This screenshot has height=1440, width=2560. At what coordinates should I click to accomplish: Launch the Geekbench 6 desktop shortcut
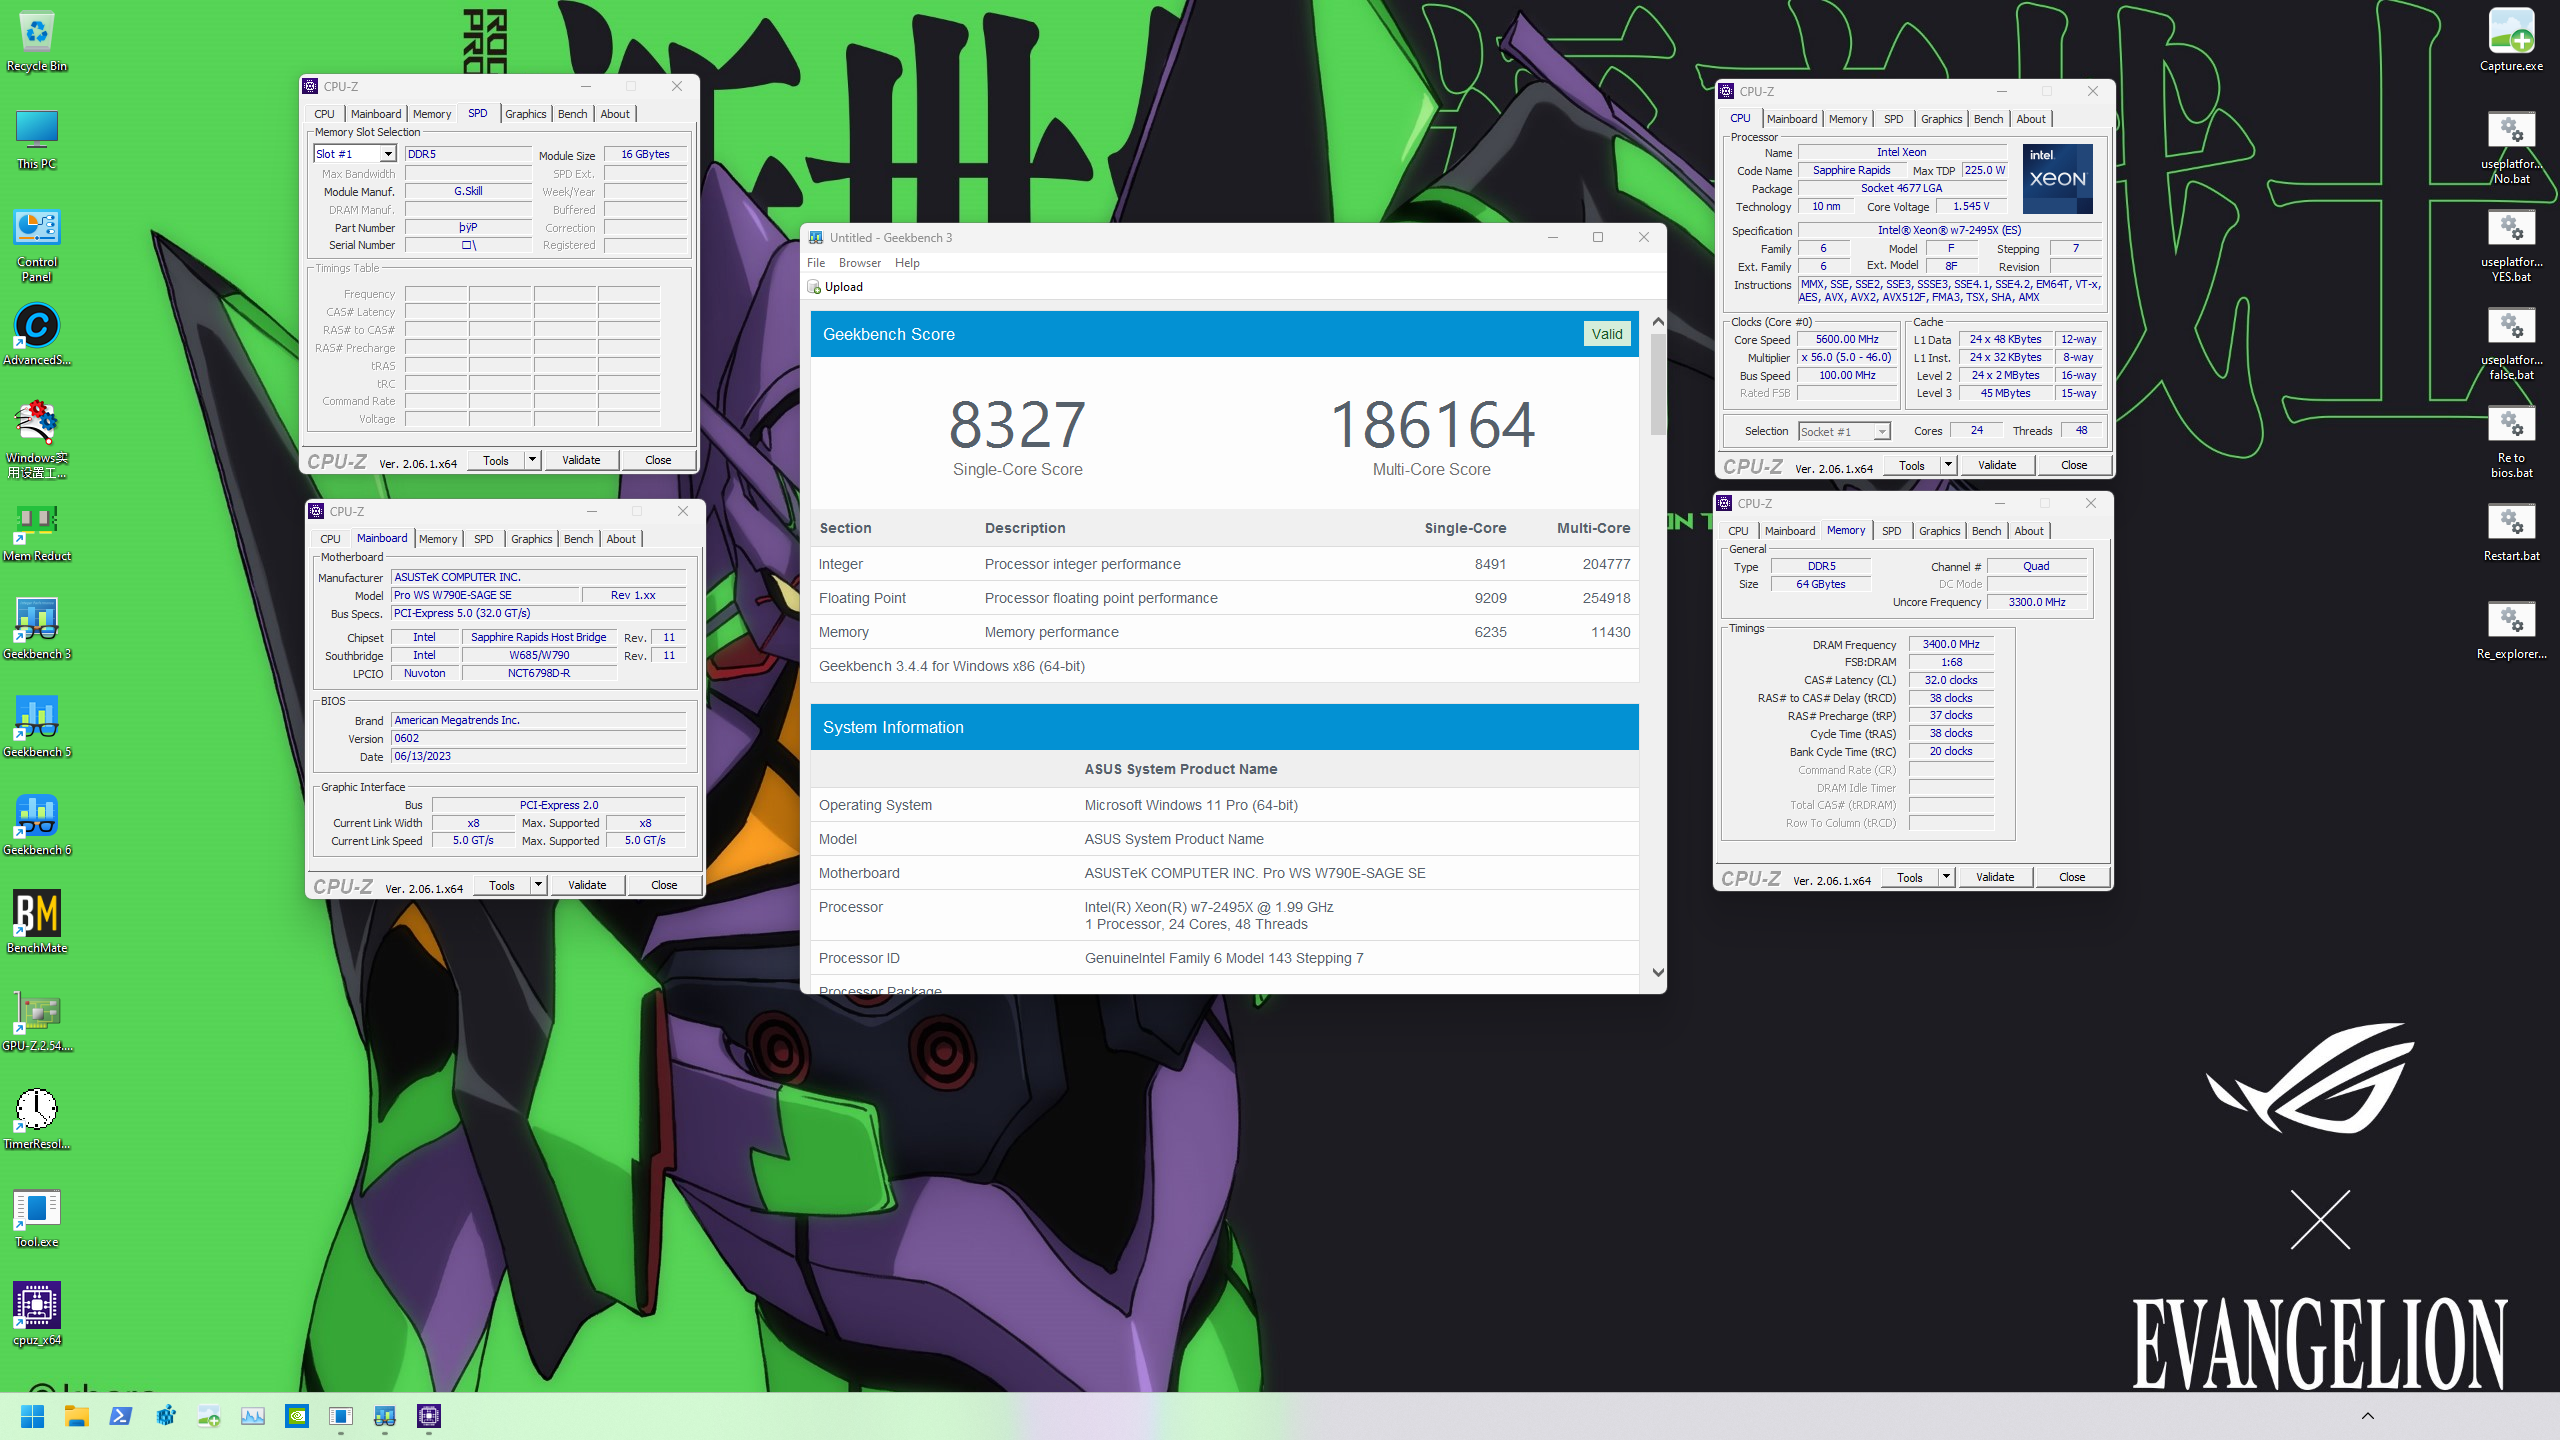pos(37,825)
